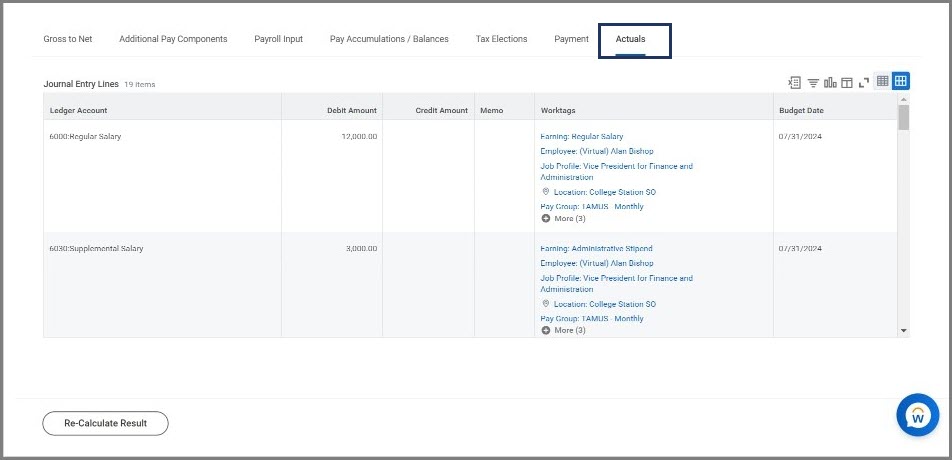
Task: Open the column preferences icon
Action: tap(846, 82)
